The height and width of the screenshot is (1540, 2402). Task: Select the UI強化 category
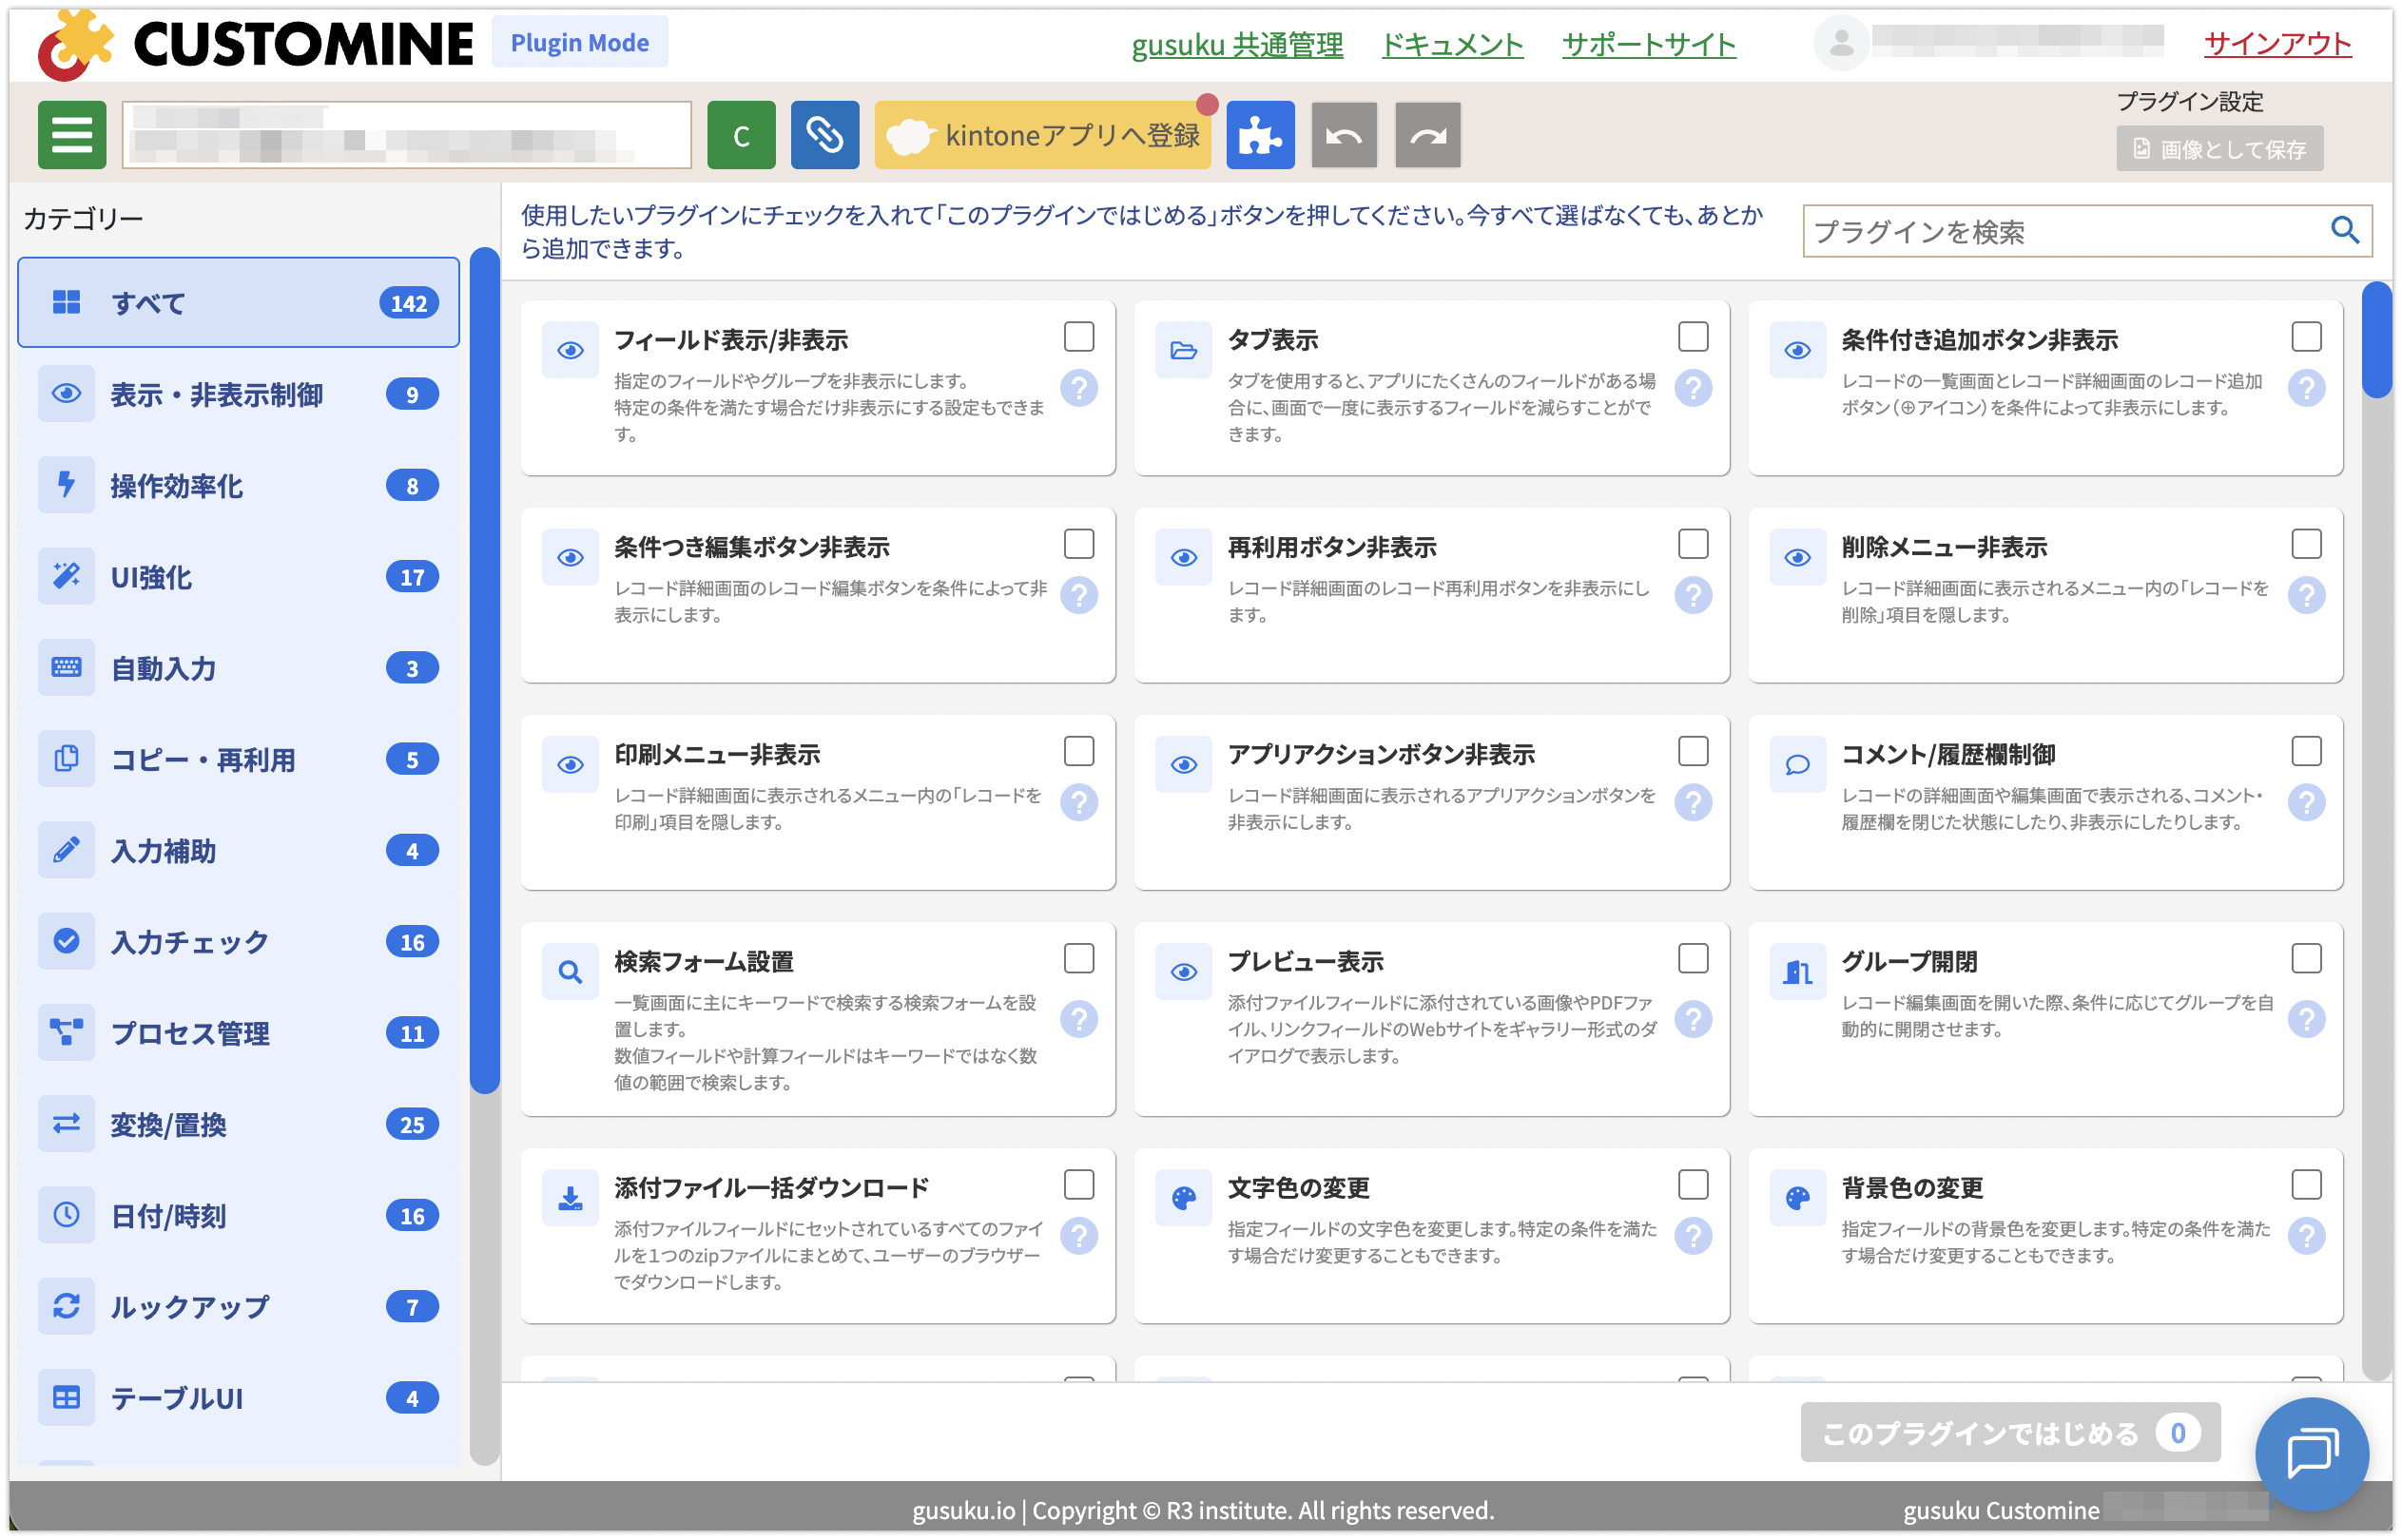pos(238,577)
